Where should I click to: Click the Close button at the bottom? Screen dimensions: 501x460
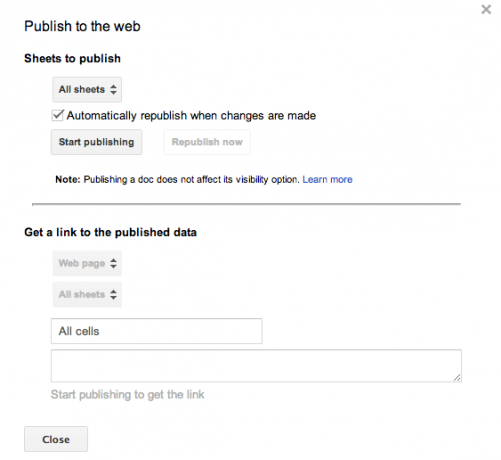tap(56, 439)
